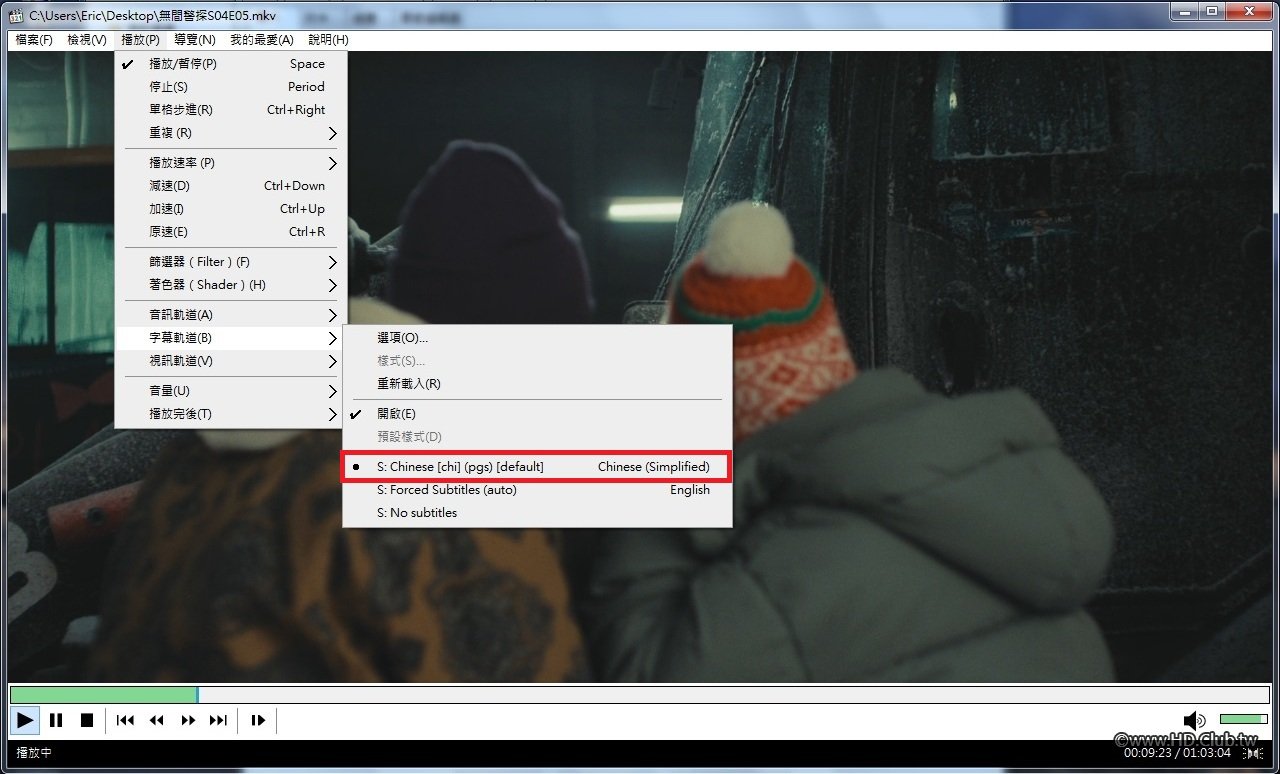Select the Forced Subtitles (auto) track
Viewport: 1280px width, 774px height.
tap(537, 490)
